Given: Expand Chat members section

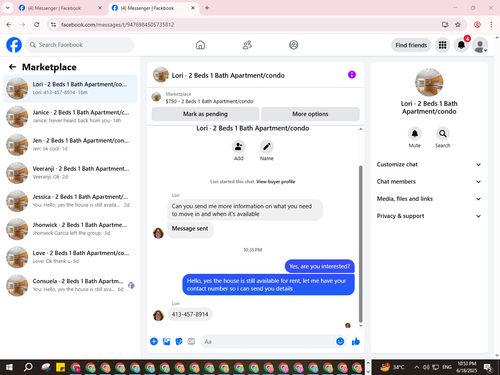Looking at the screenshot, I should tap(429, 182).
